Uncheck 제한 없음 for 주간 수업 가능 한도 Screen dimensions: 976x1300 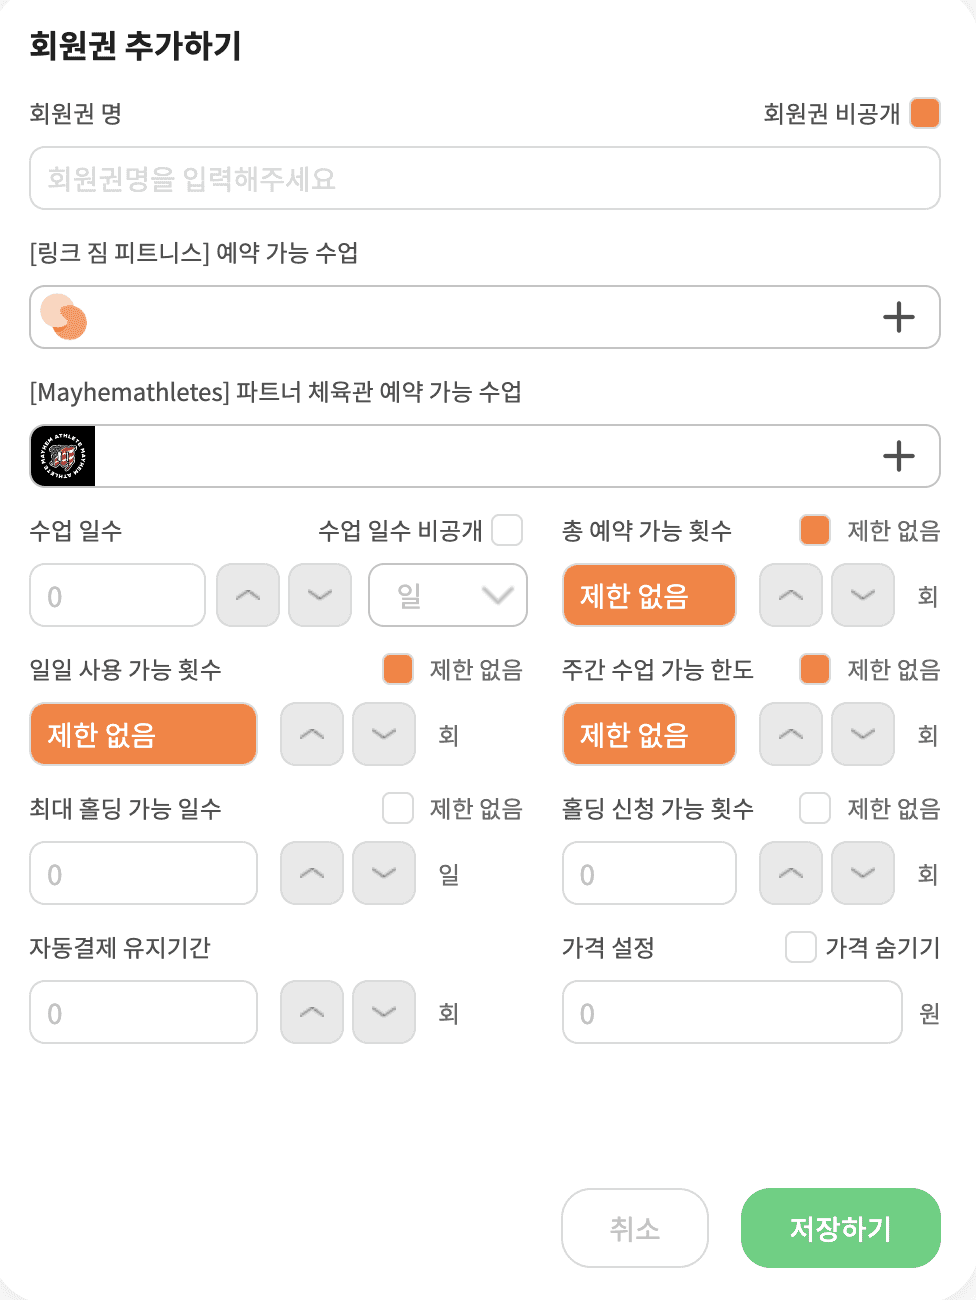[815, 669]
